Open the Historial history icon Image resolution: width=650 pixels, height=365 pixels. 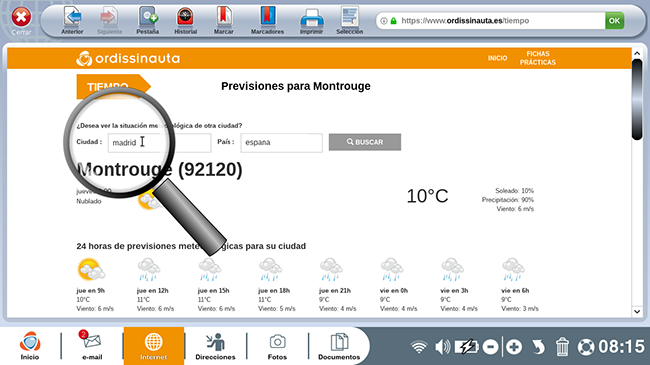(x=185, y=17)
